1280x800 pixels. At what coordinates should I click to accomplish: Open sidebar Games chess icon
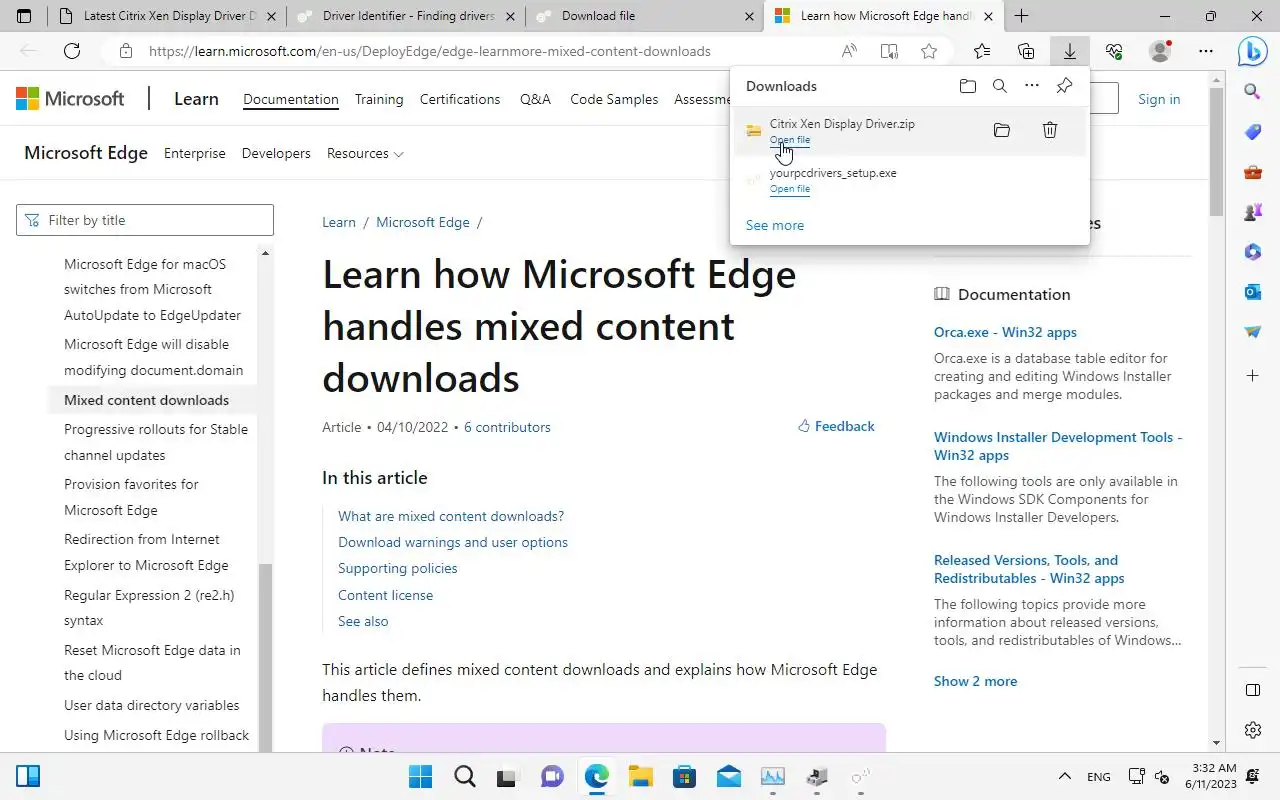click(x=1253, y=212)
